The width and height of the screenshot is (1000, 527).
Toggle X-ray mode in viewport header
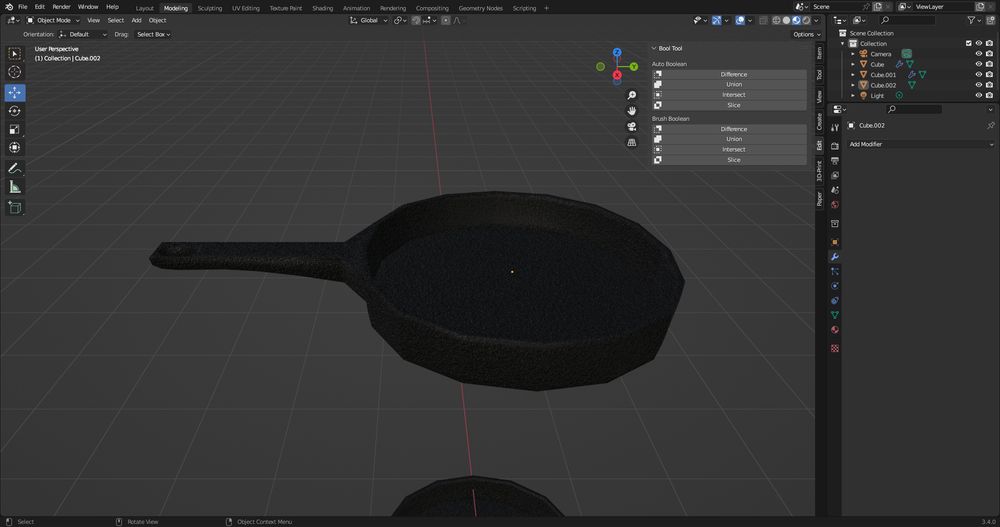coord(763,20)
